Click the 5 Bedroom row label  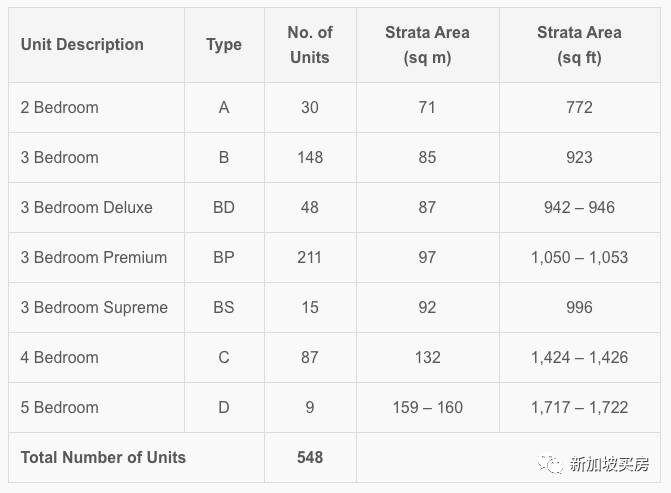(x=60, y=407)
